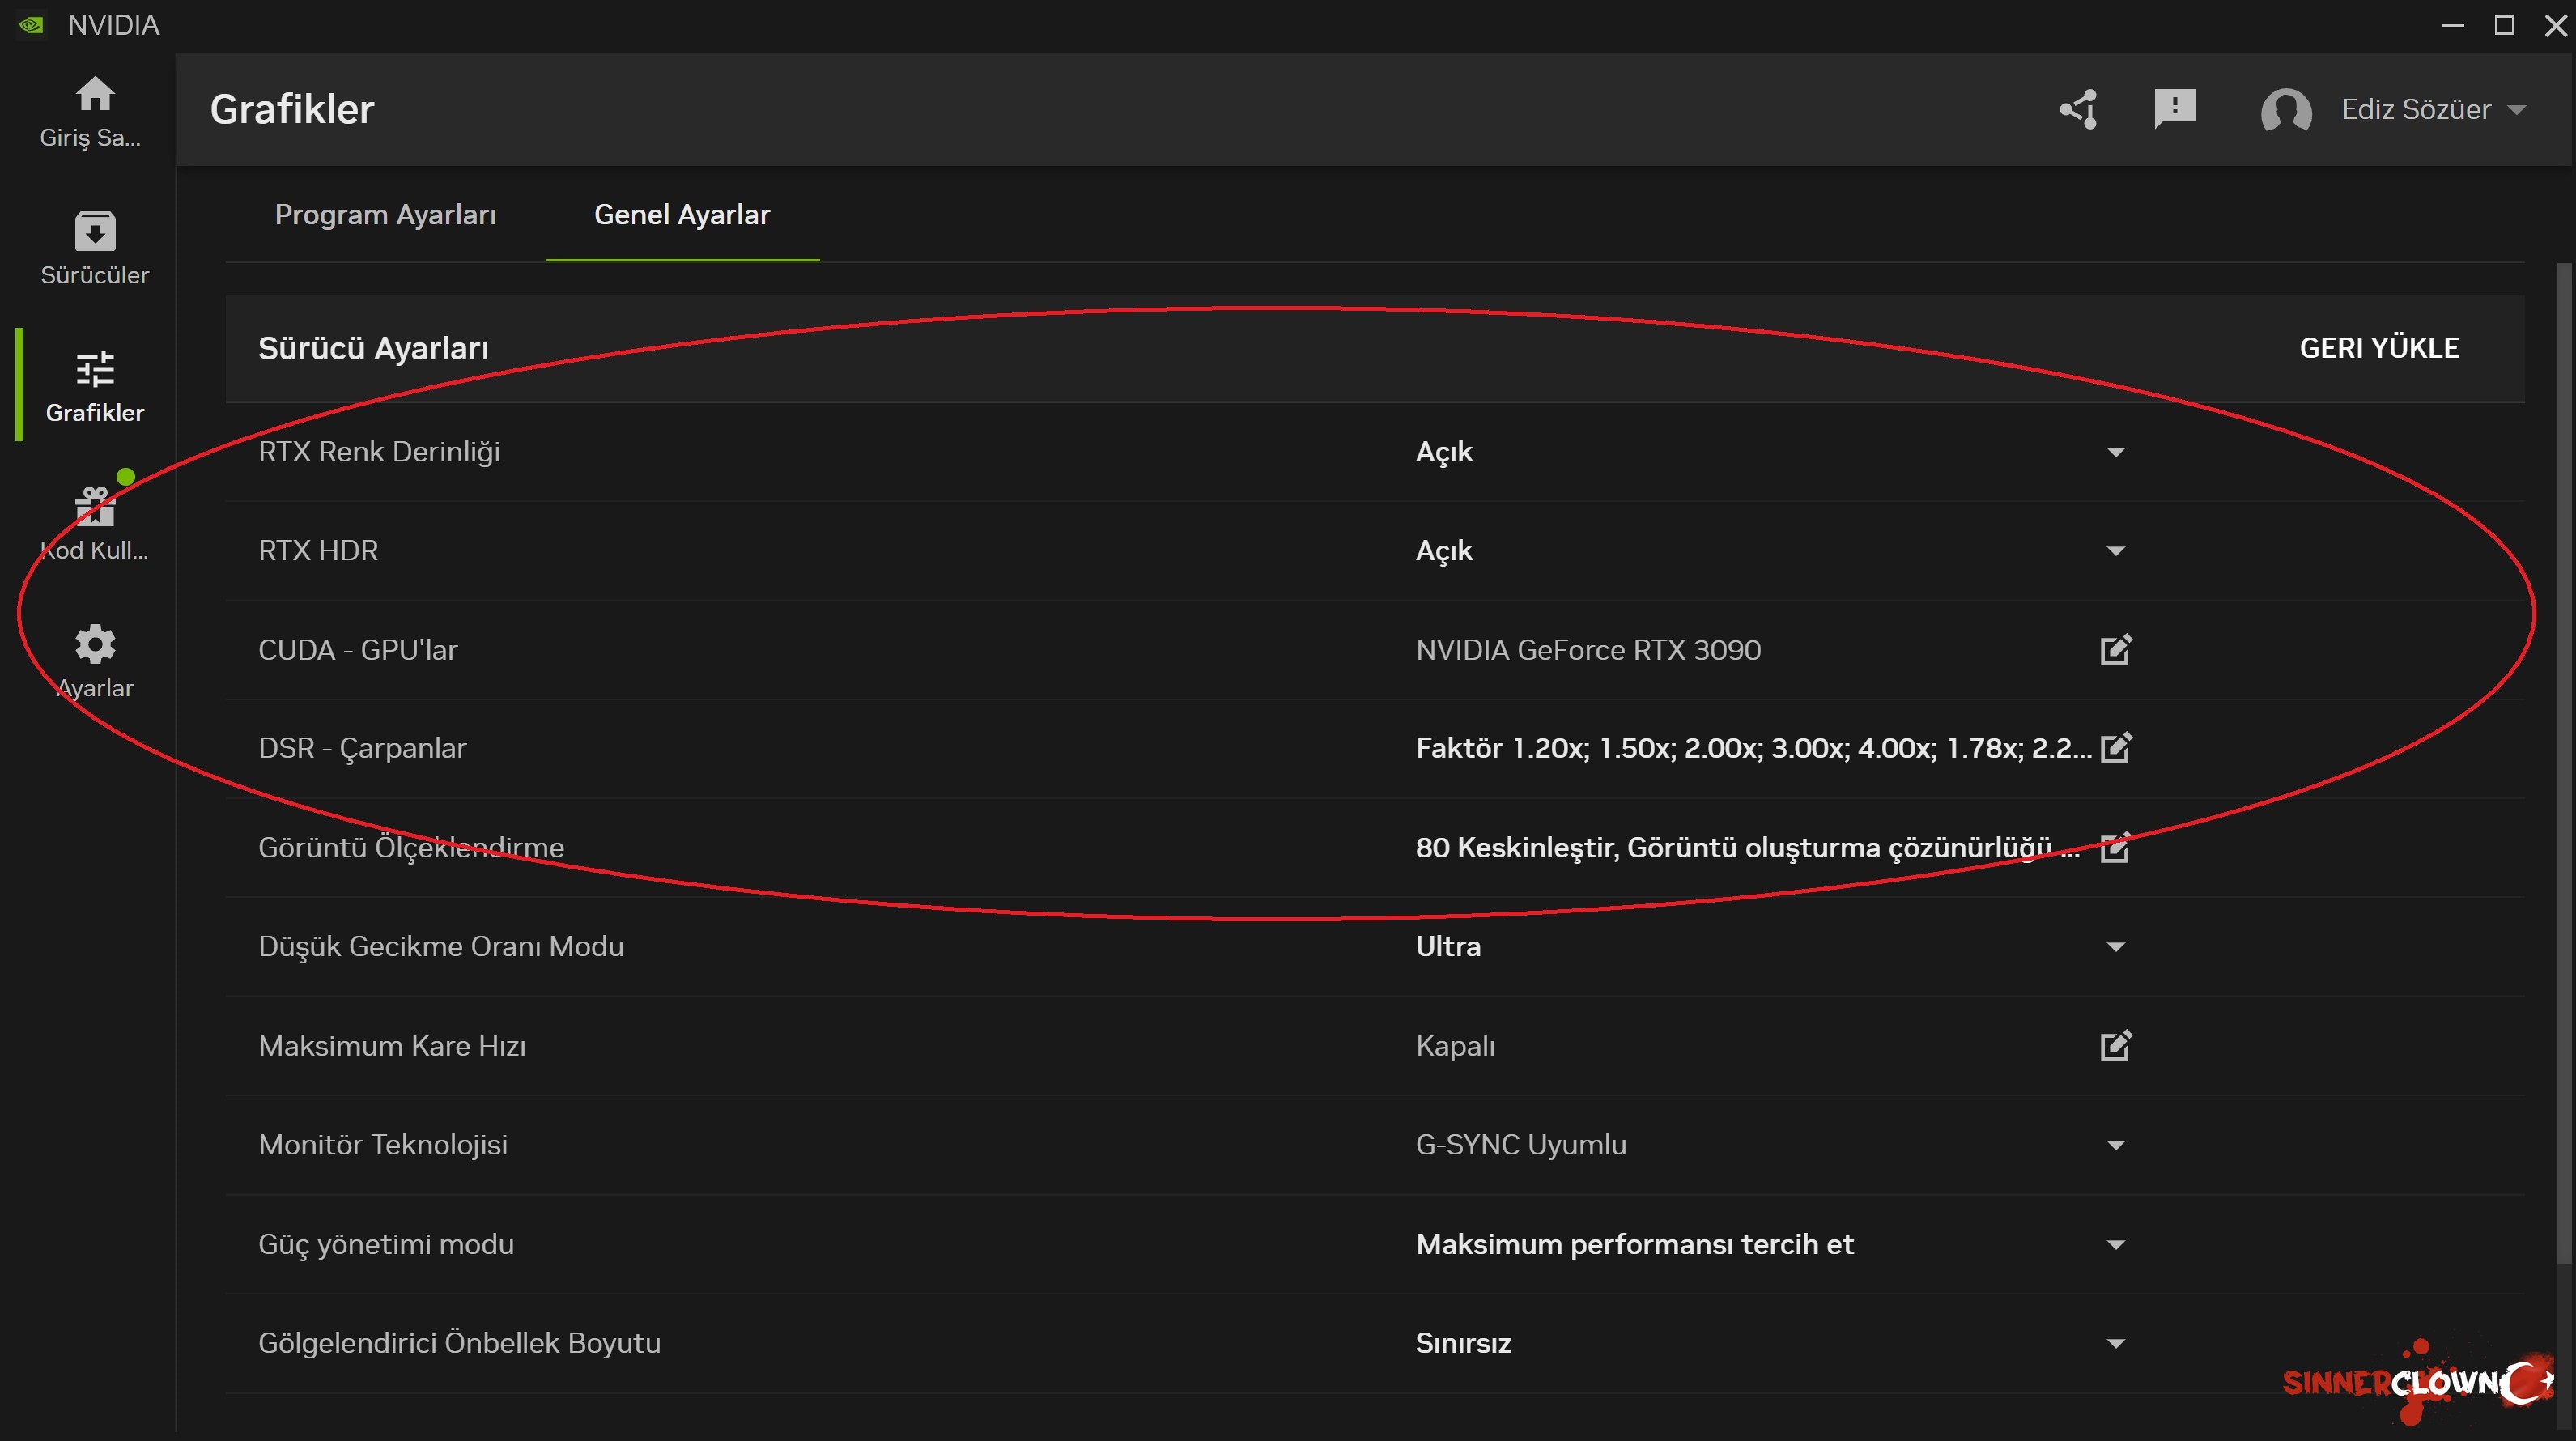Switch to the Program Ayarları tab
The image size is (2576, 1441).
(x=385, y=215)
